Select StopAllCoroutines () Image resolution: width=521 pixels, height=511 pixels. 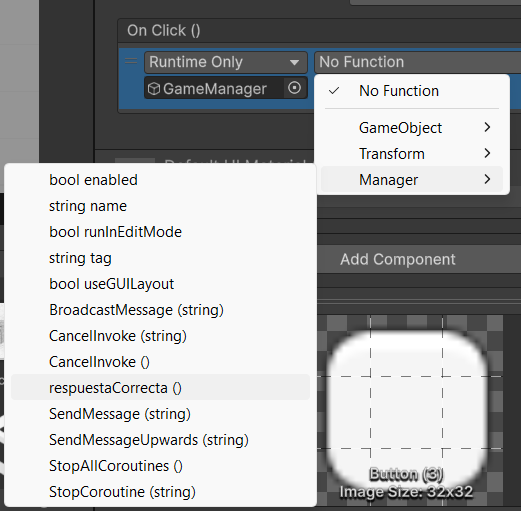point(160,466)
